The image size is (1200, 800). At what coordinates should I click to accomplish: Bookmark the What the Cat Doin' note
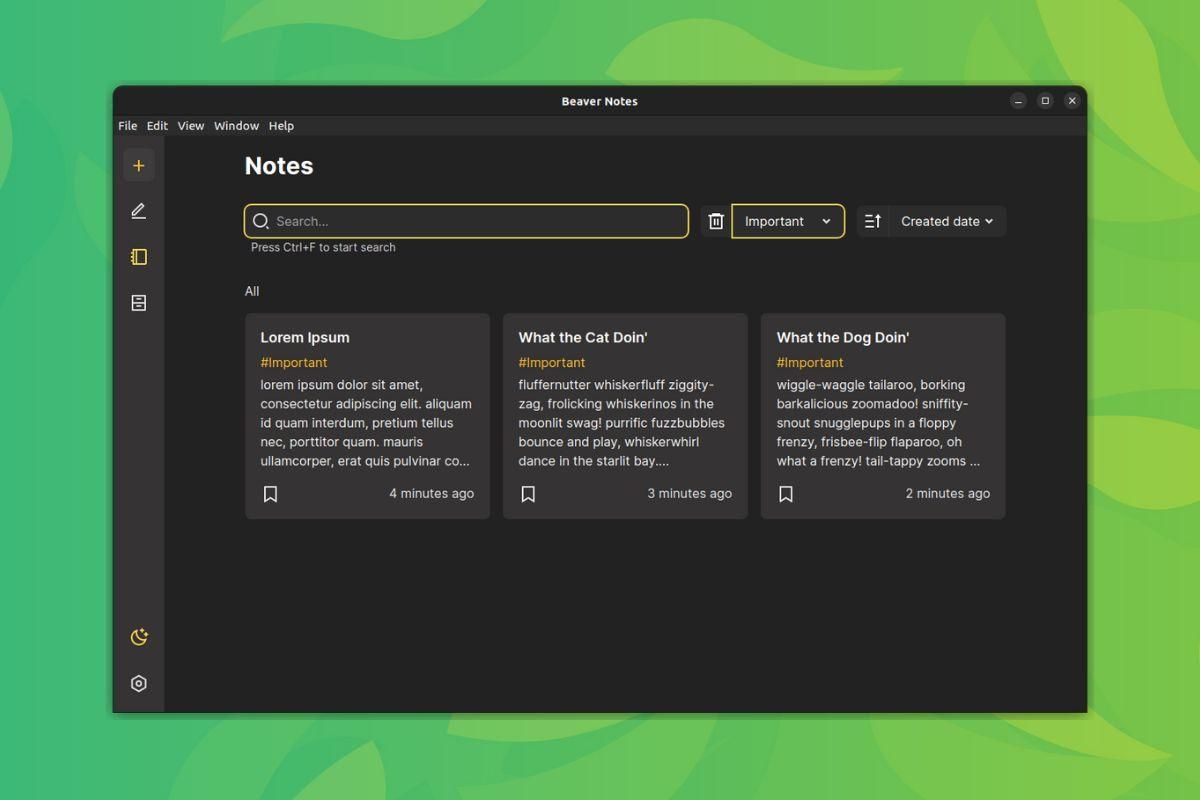528,493
